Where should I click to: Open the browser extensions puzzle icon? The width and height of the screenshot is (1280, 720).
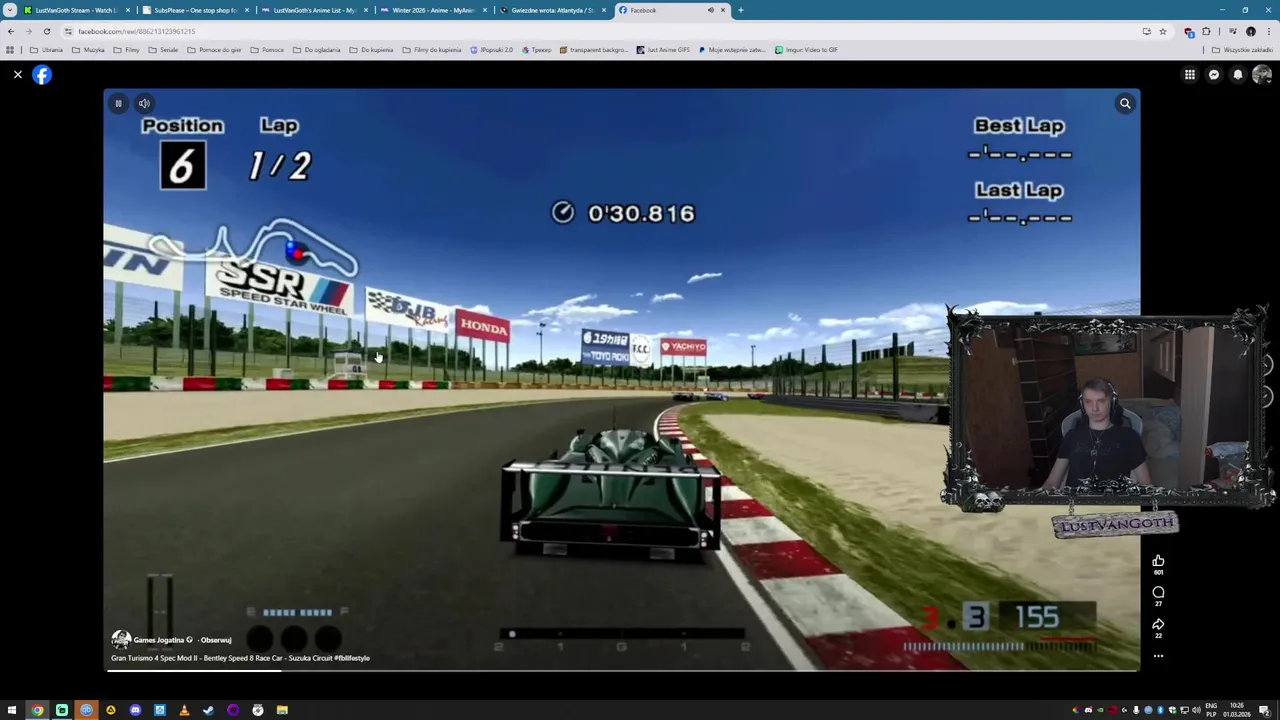1206,31
